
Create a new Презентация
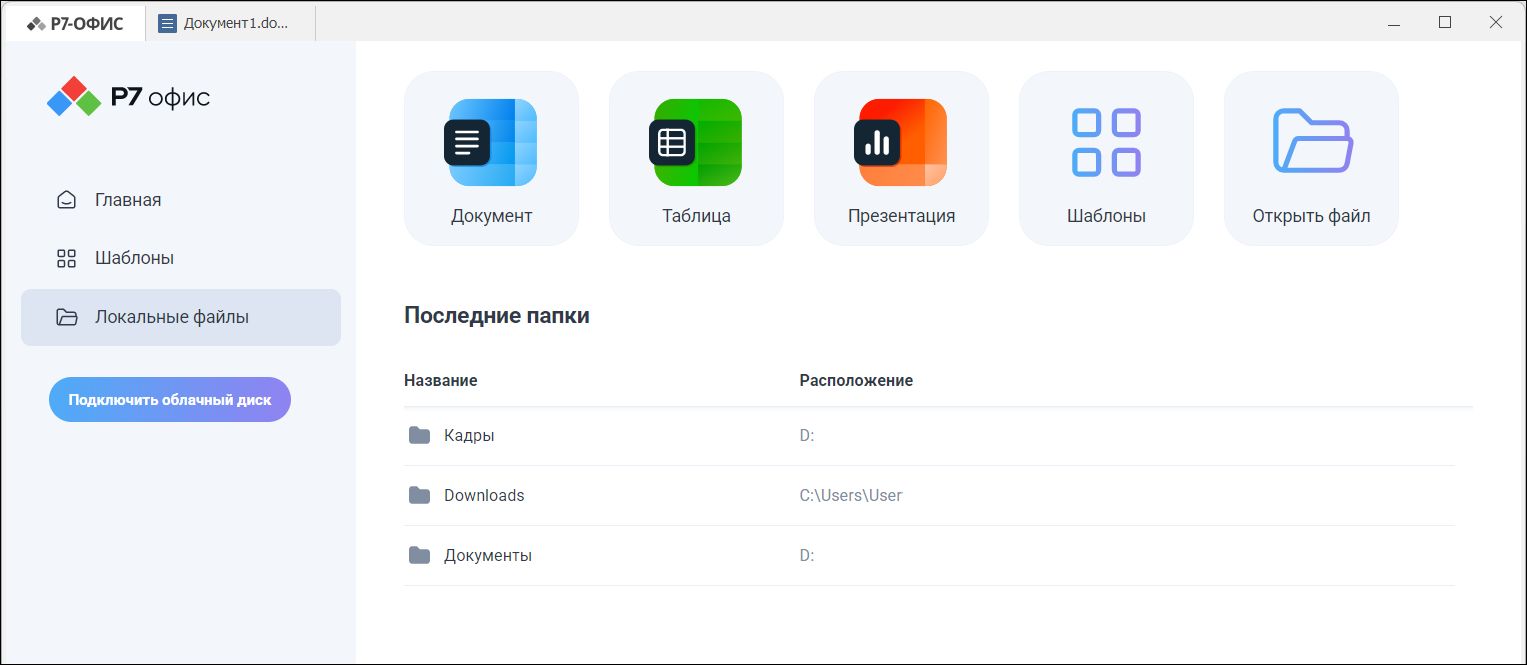point(901,158)
